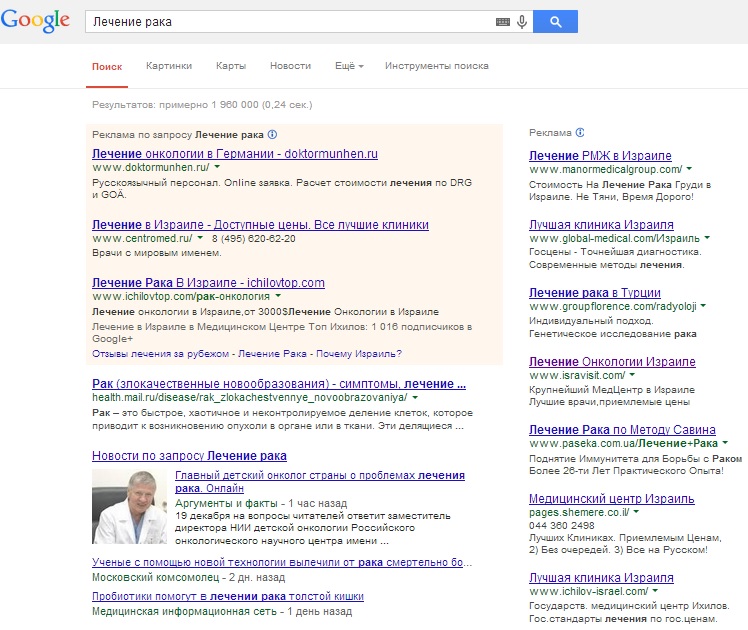
Task: Open 'Лечение Рака по Методу Савина' ad
Action: [622, 429]
